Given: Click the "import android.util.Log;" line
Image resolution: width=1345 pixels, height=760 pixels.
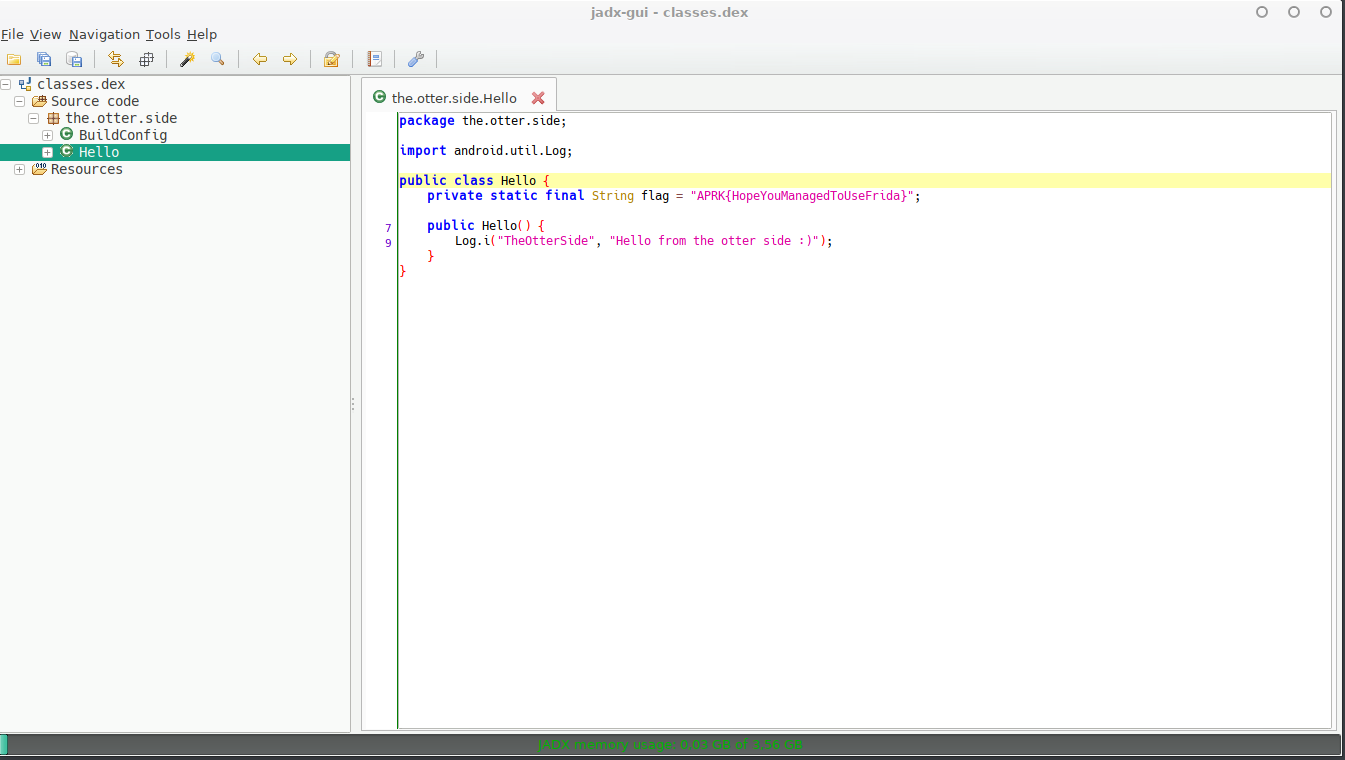Looking at the screenshot, I should pos(486,151).
